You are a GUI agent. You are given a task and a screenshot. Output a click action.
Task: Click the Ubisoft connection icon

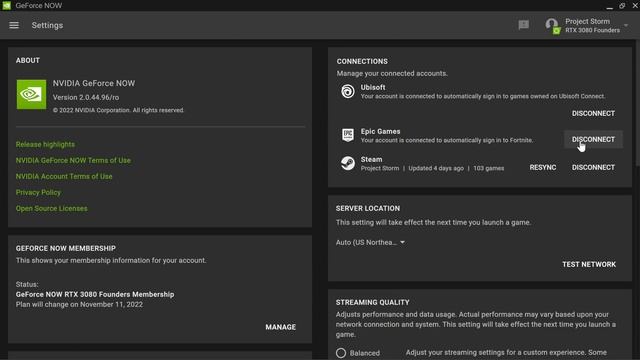coord(348,91)
